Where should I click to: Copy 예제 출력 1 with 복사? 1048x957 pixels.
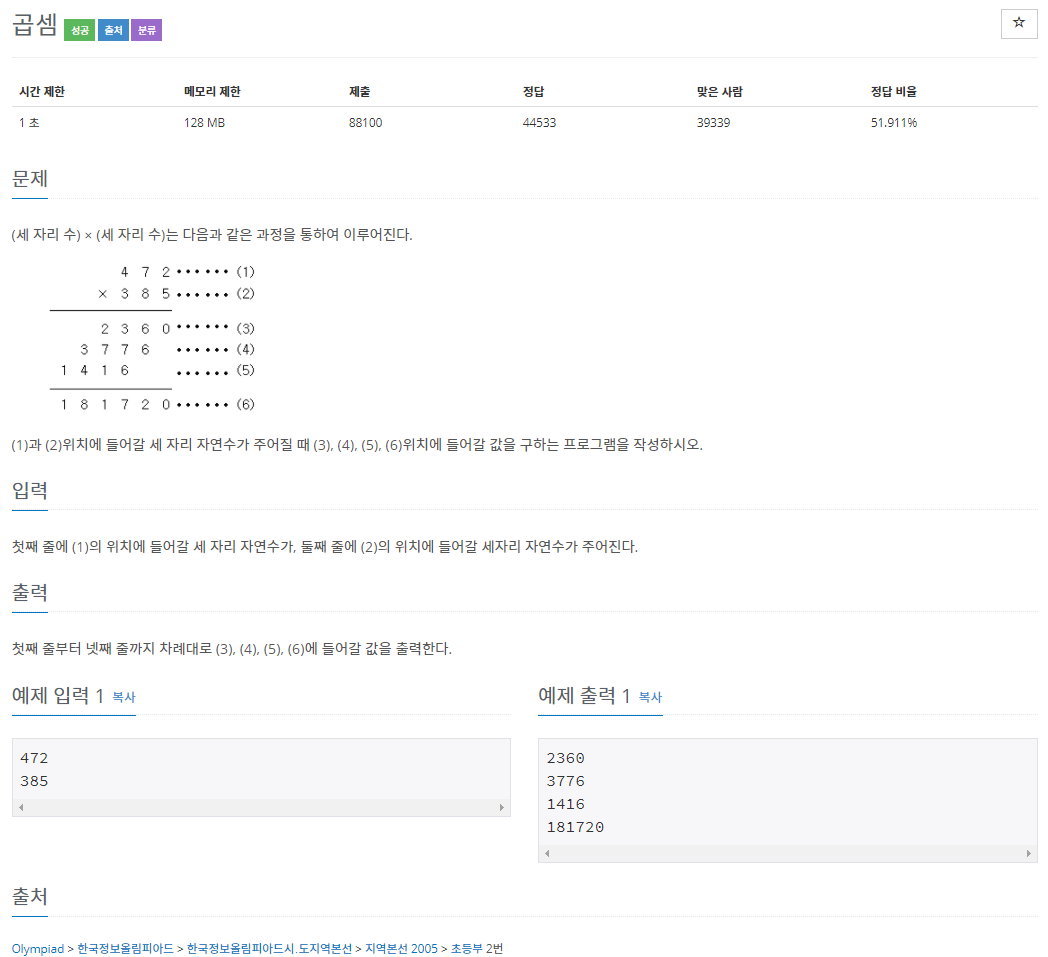[x=650, y=697]
